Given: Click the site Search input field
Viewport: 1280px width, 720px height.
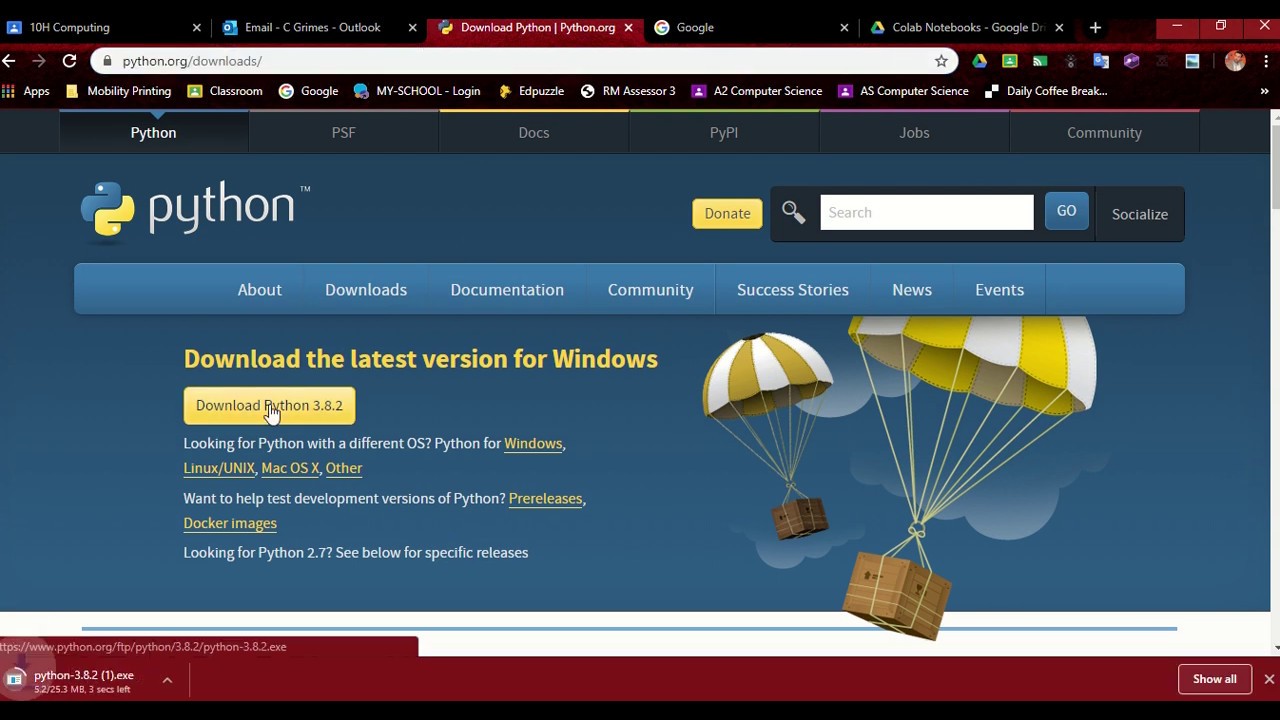Looking at the screenshot, I should point(927,212).
